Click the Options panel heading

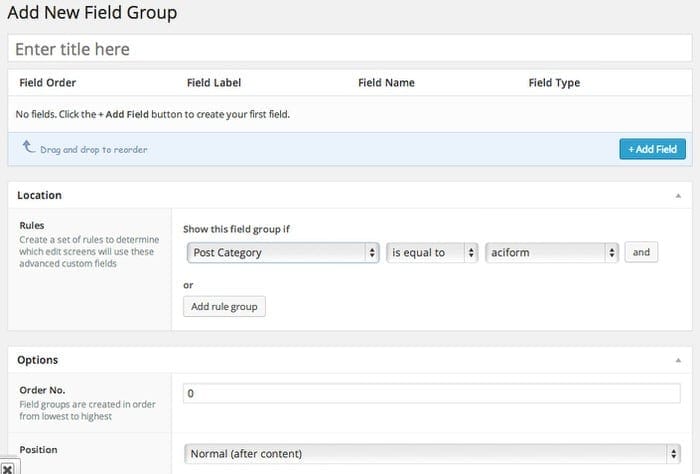coord(38,360)
